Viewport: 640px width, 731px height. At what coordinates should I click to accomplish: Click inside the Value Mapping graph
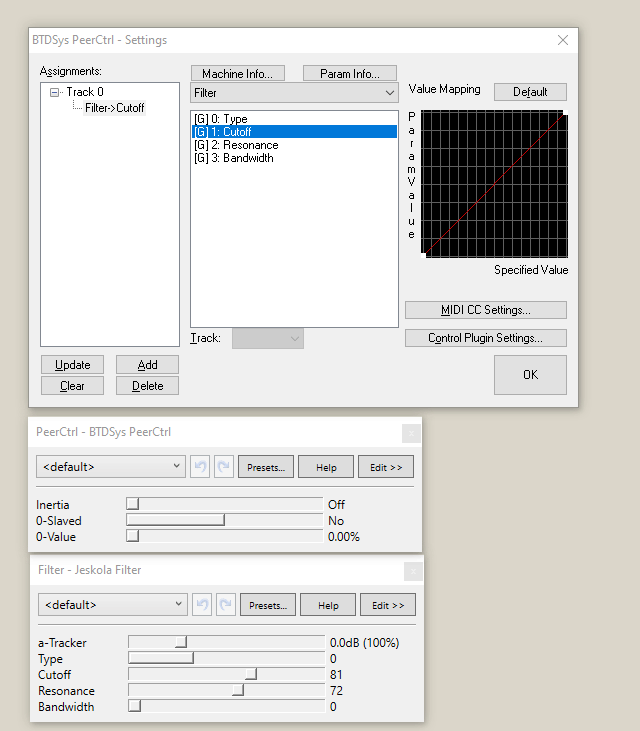(494, 184)
